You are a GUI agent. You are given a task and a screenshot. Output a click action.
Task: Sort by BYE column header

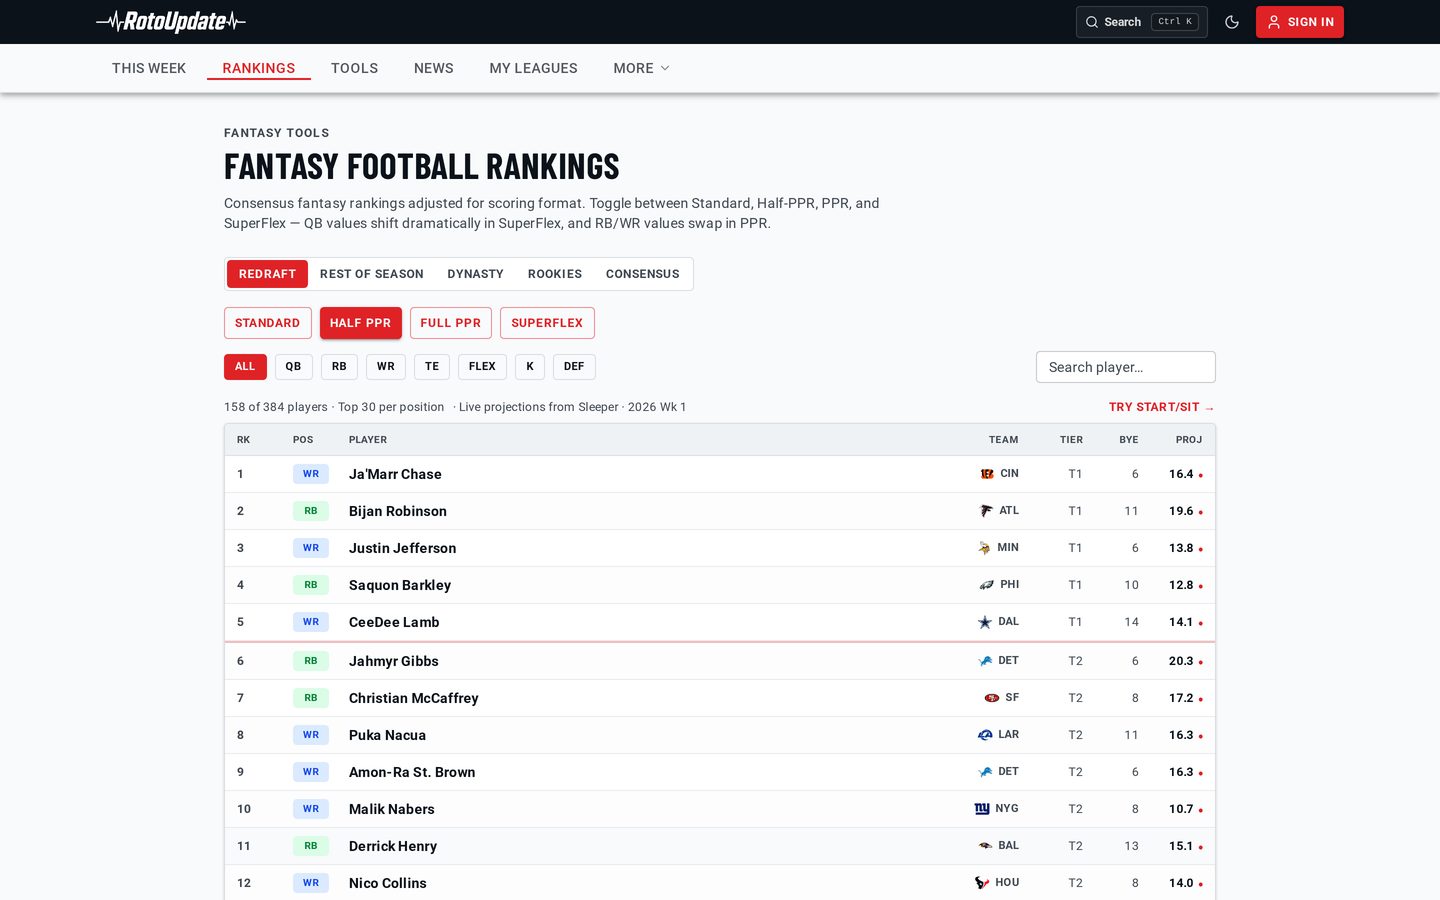coord(1129,440)
